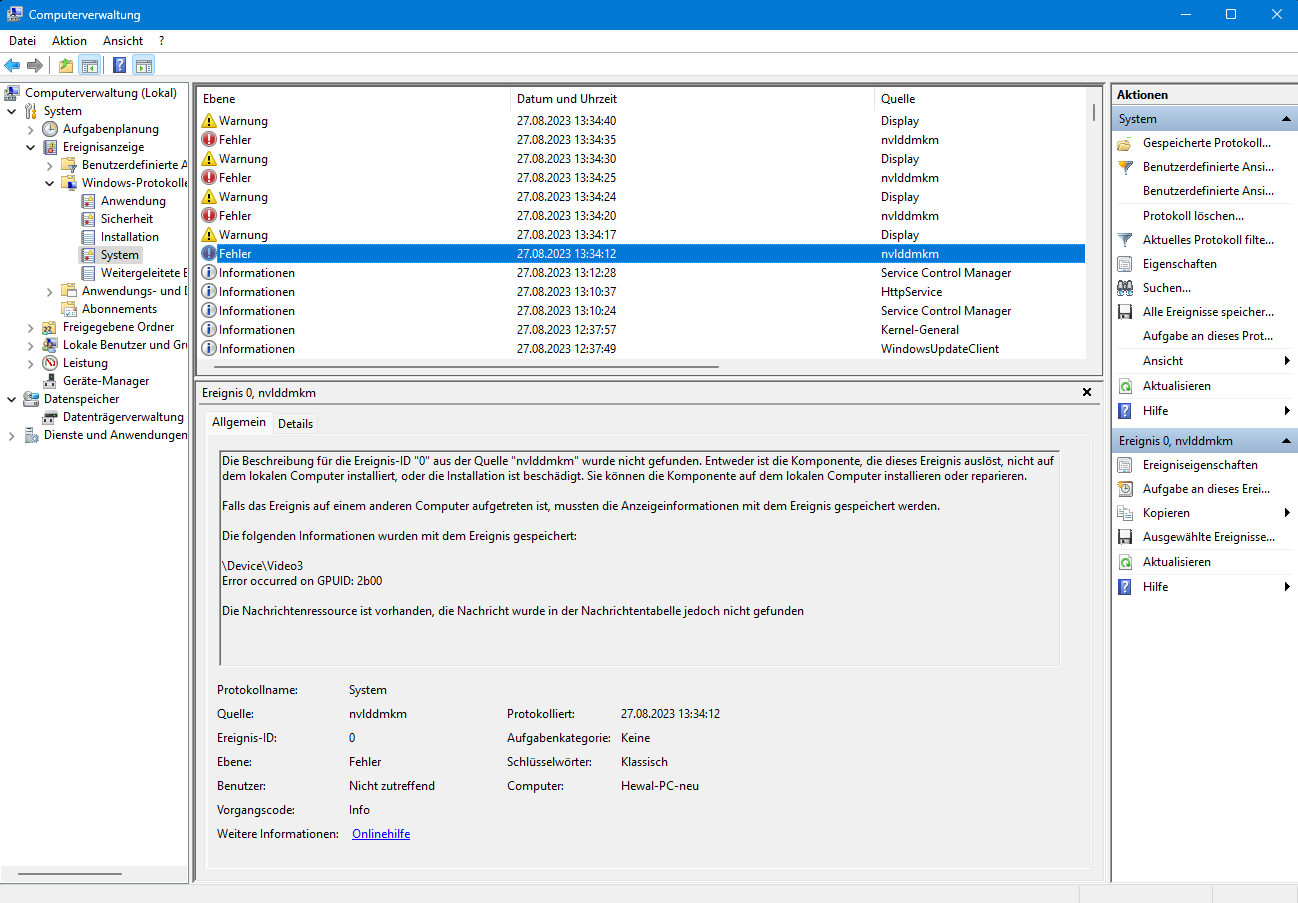Click the filter icon beside Aktuelles Protokoll filtern
Screen dimensions: 1298x903
tap(1125, 240)
